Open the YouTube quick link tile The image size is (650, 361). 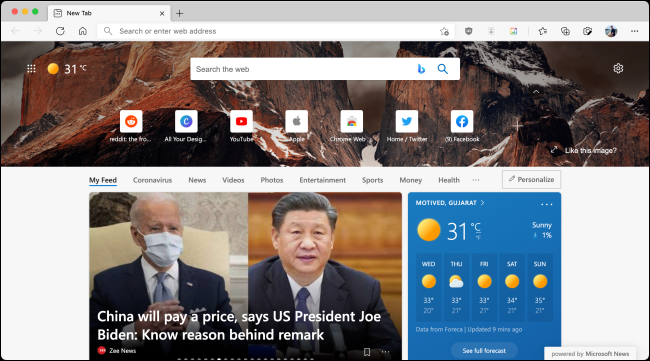click(241, 121)
